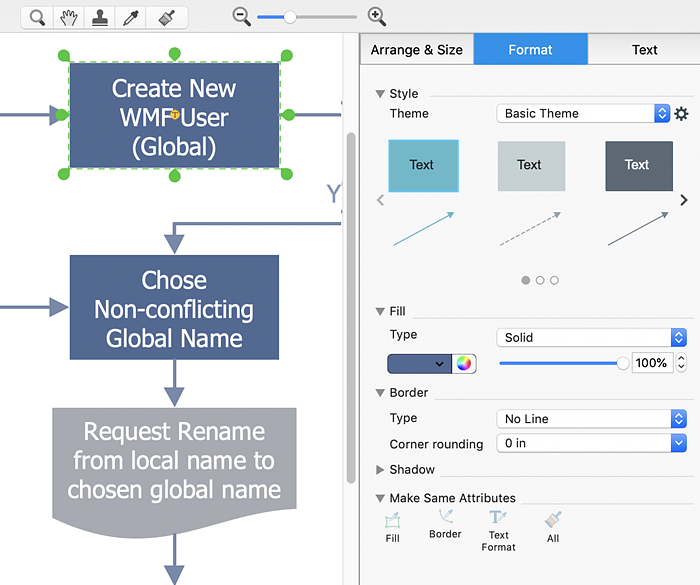
Task: Select the Chose Non-conflicting Global Name box
Action: (174, 307)
